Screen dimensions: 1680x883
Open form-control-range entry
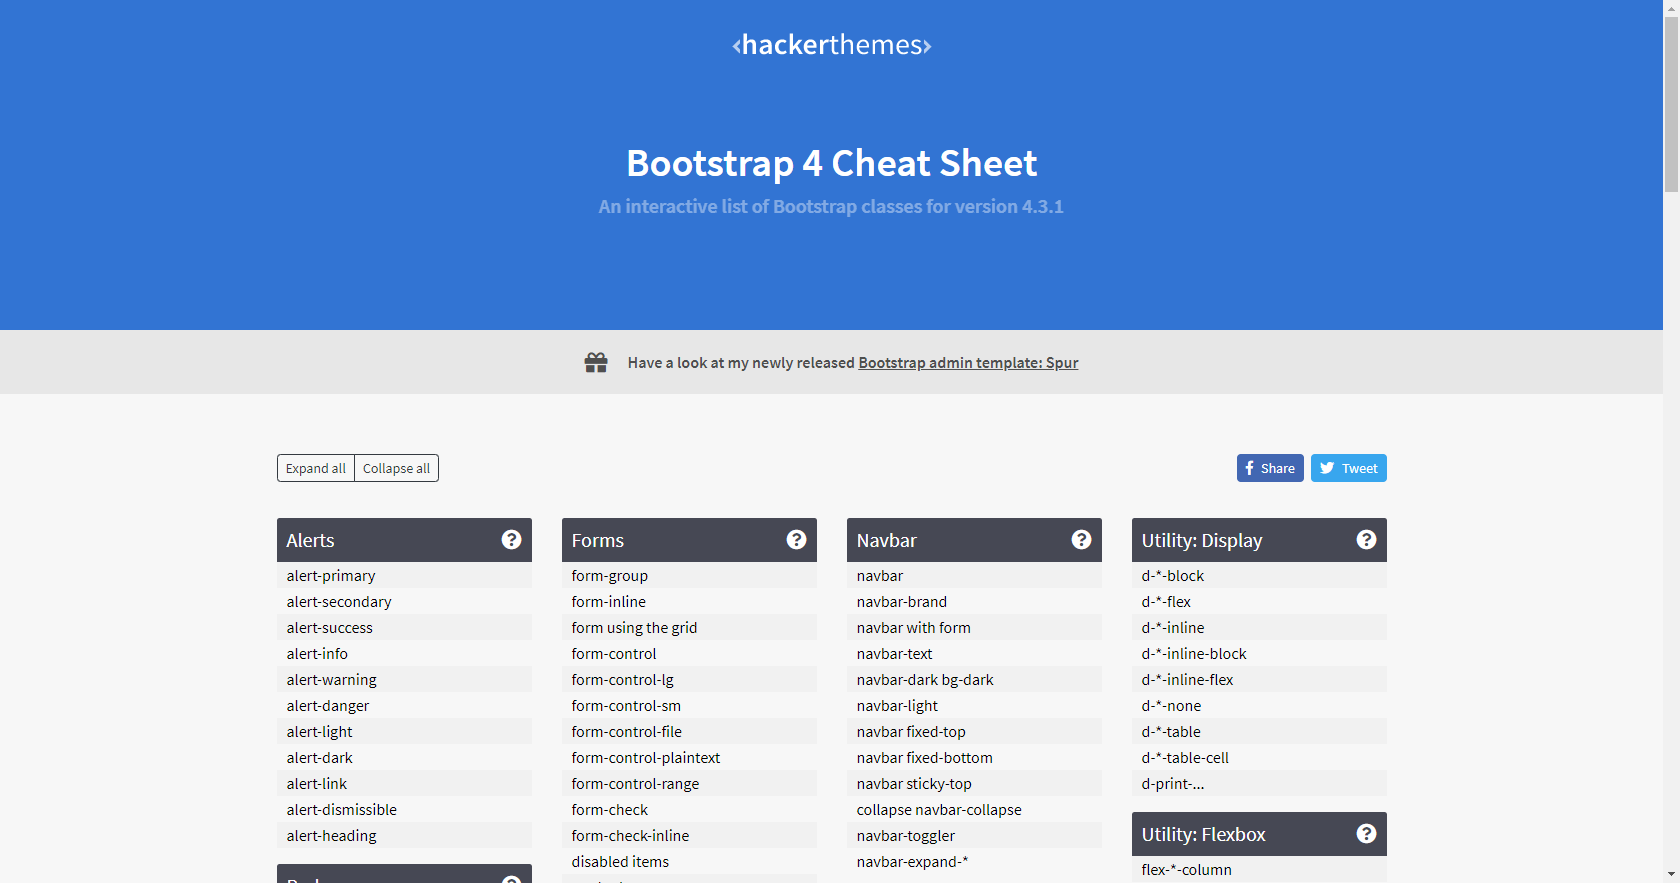coord(689,783)
